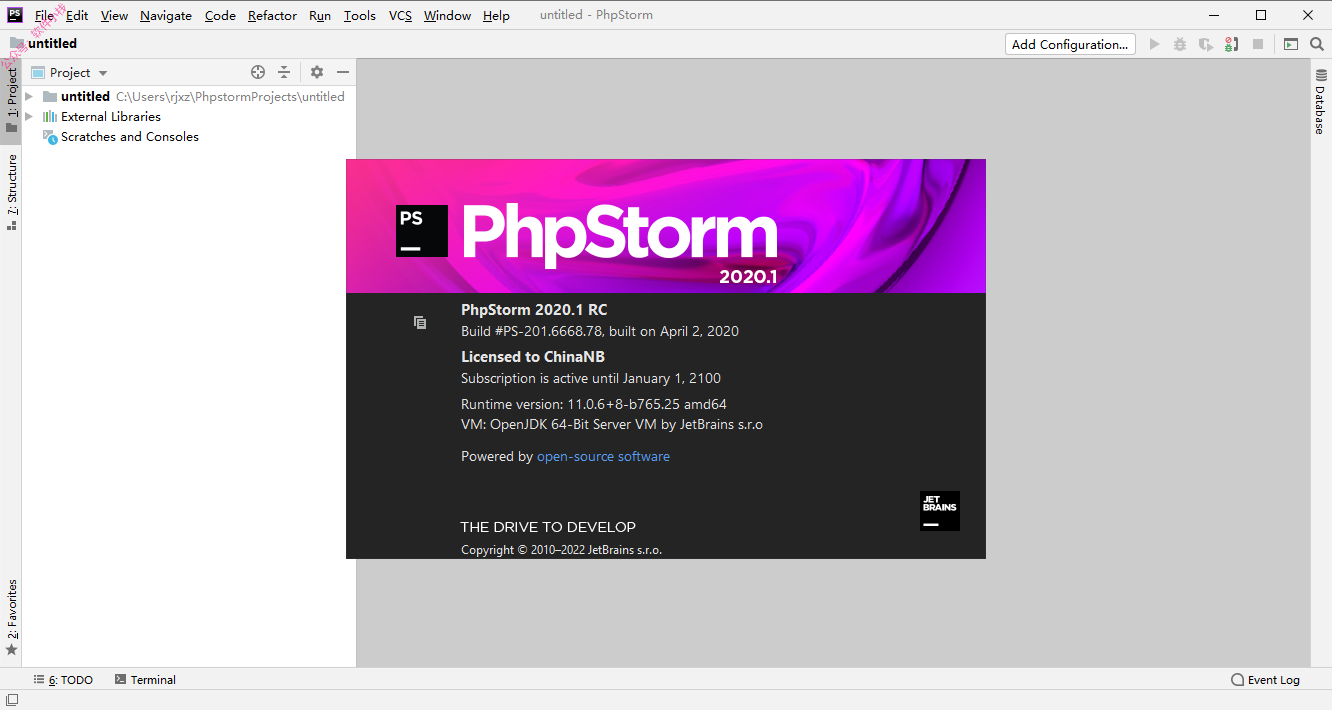Viewport: 1332px width, 710px height.
Task: Expand the untitled project folder arrow
Action: (x=29, y=96)
